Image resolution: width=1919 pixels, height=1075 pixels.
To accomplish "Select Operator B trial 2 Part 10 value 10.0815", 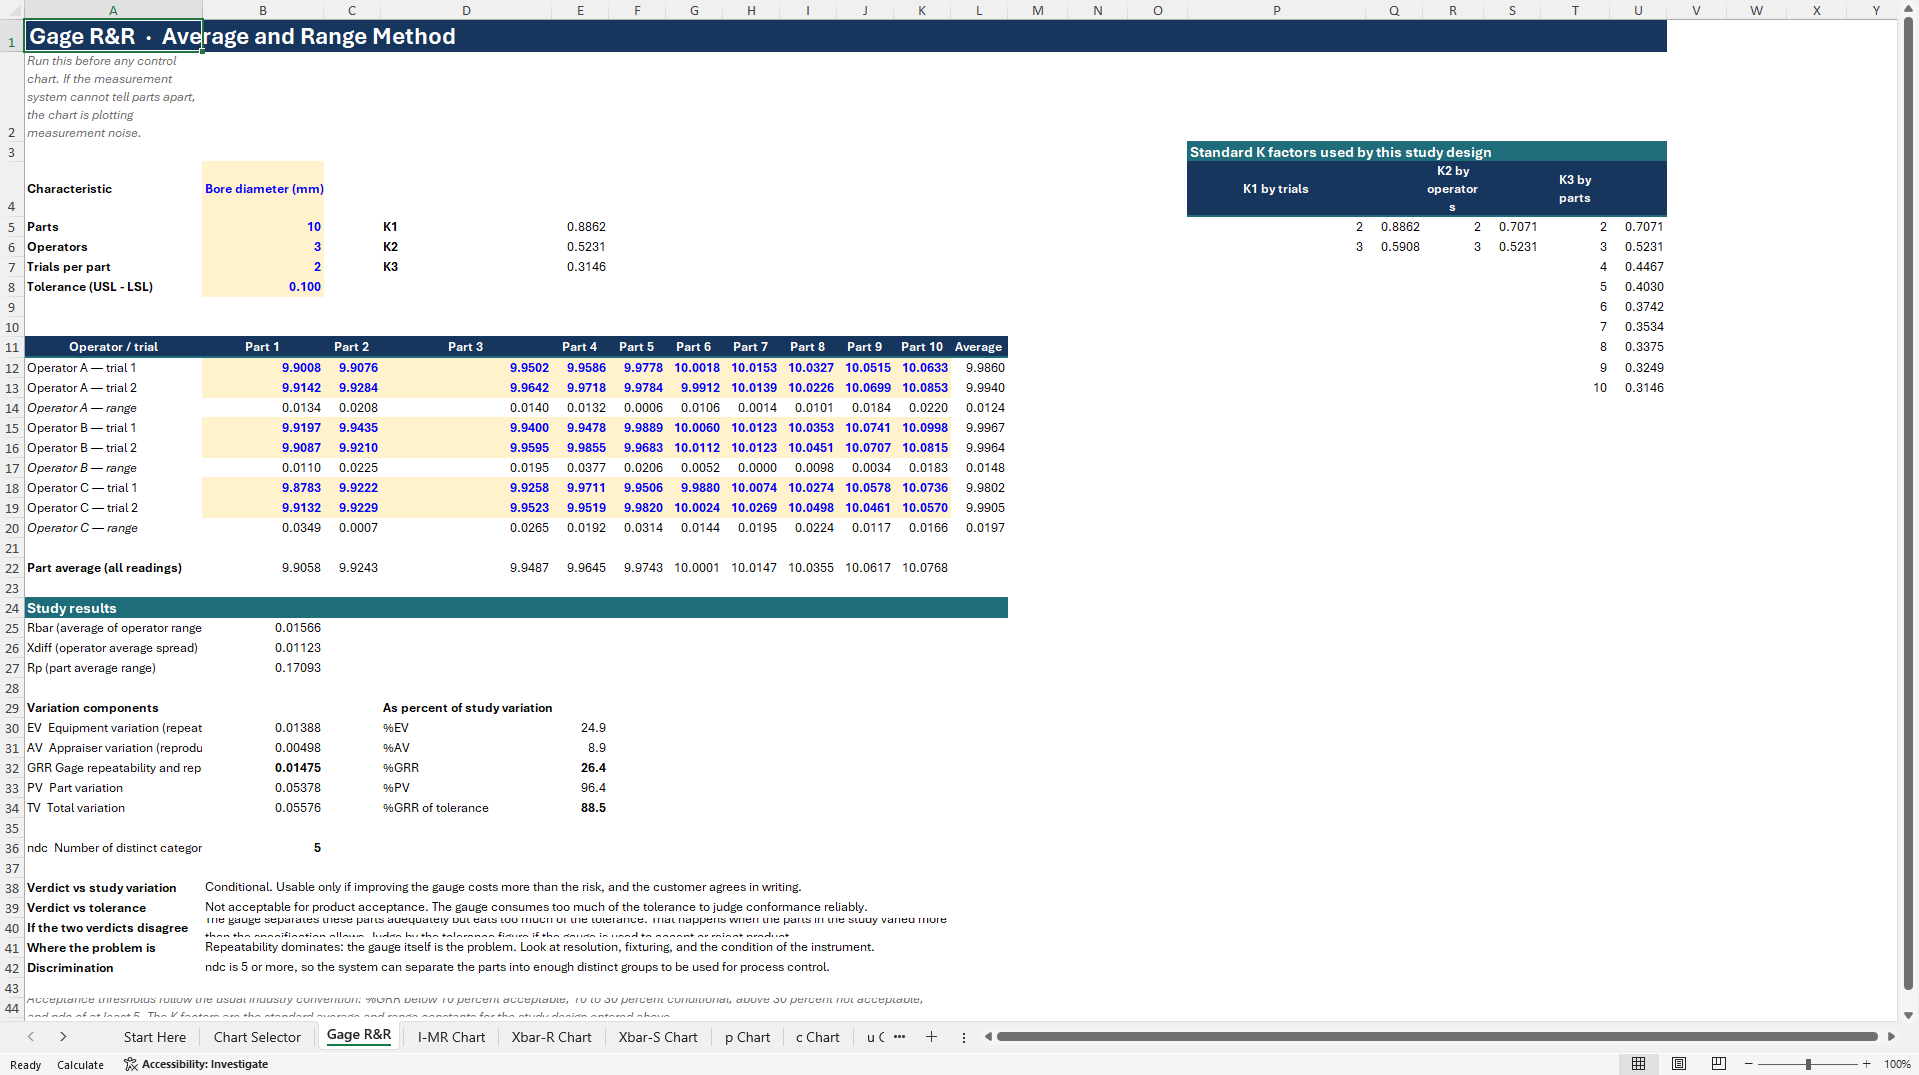I will coord(922,448).
